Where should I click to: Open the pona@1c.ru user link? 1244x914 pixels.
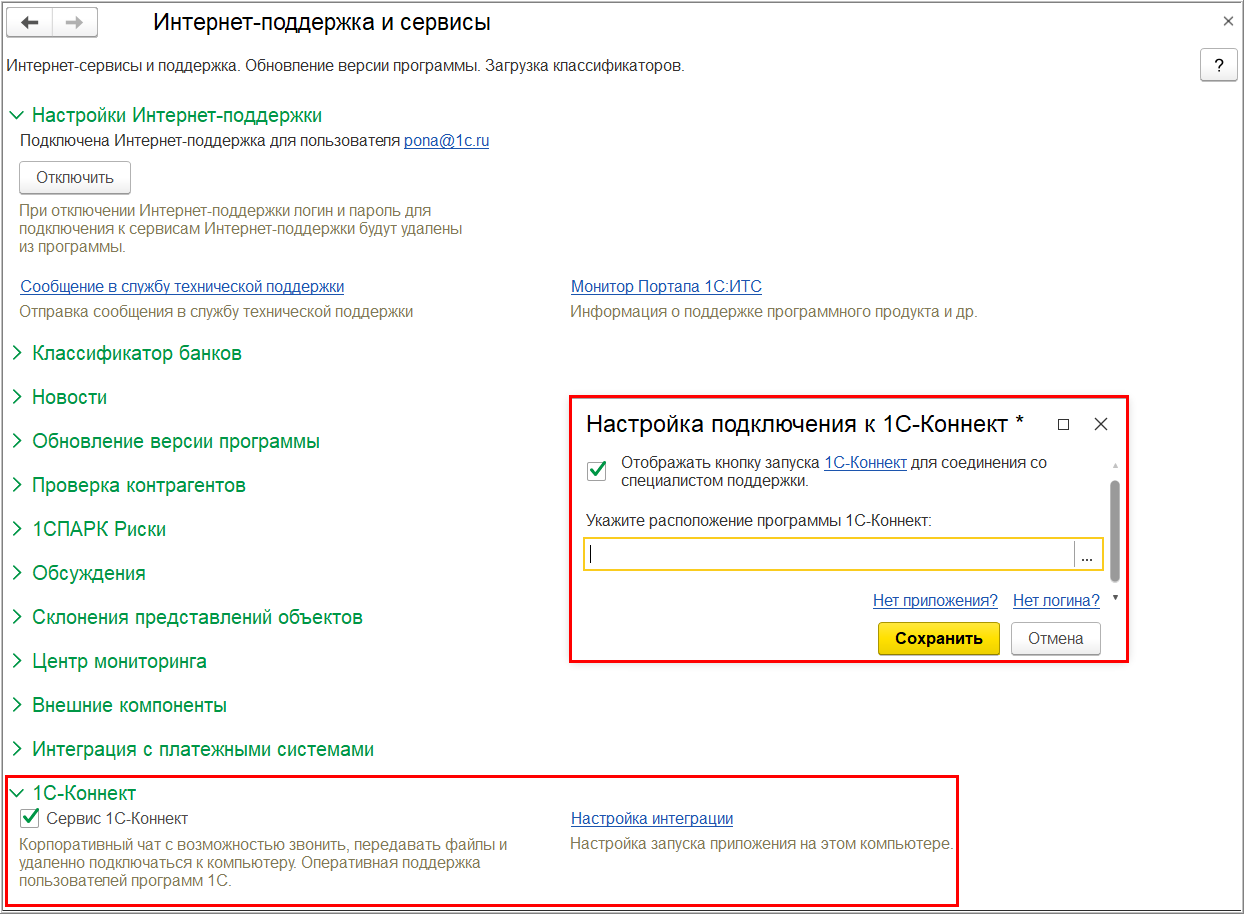tap(446, 141)
